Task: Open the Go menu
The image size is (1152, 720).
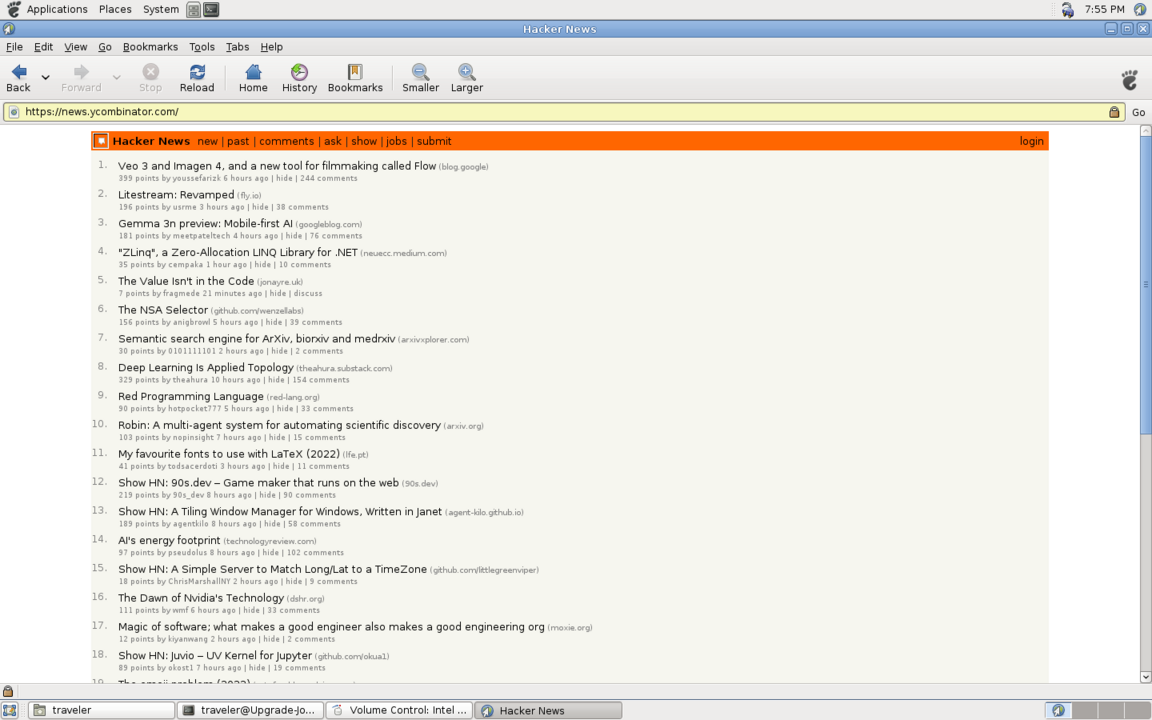Action: [x=105, y=46]
